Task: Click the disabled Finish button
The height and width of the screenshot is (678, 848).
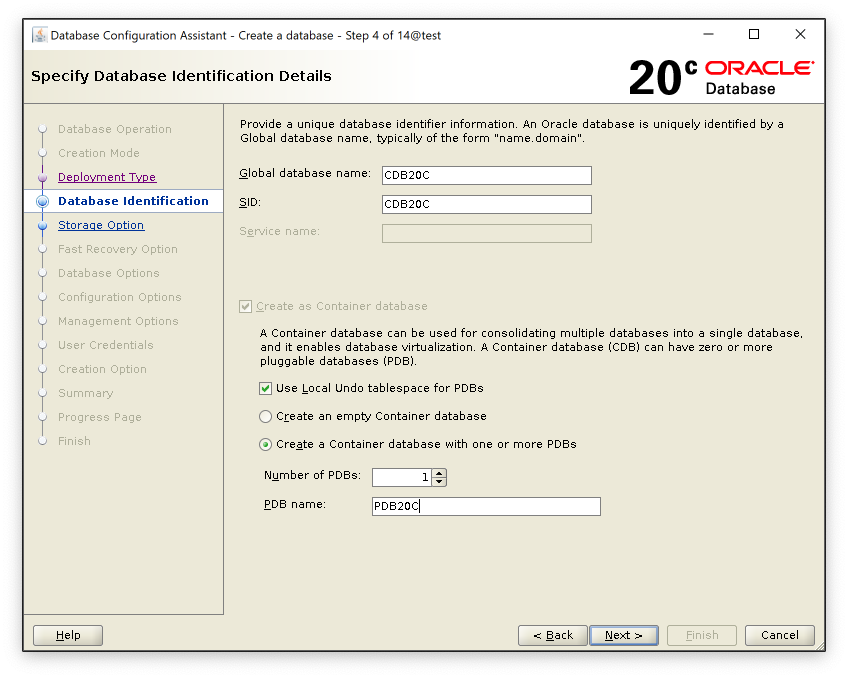Action: click(x=702, y=635)
